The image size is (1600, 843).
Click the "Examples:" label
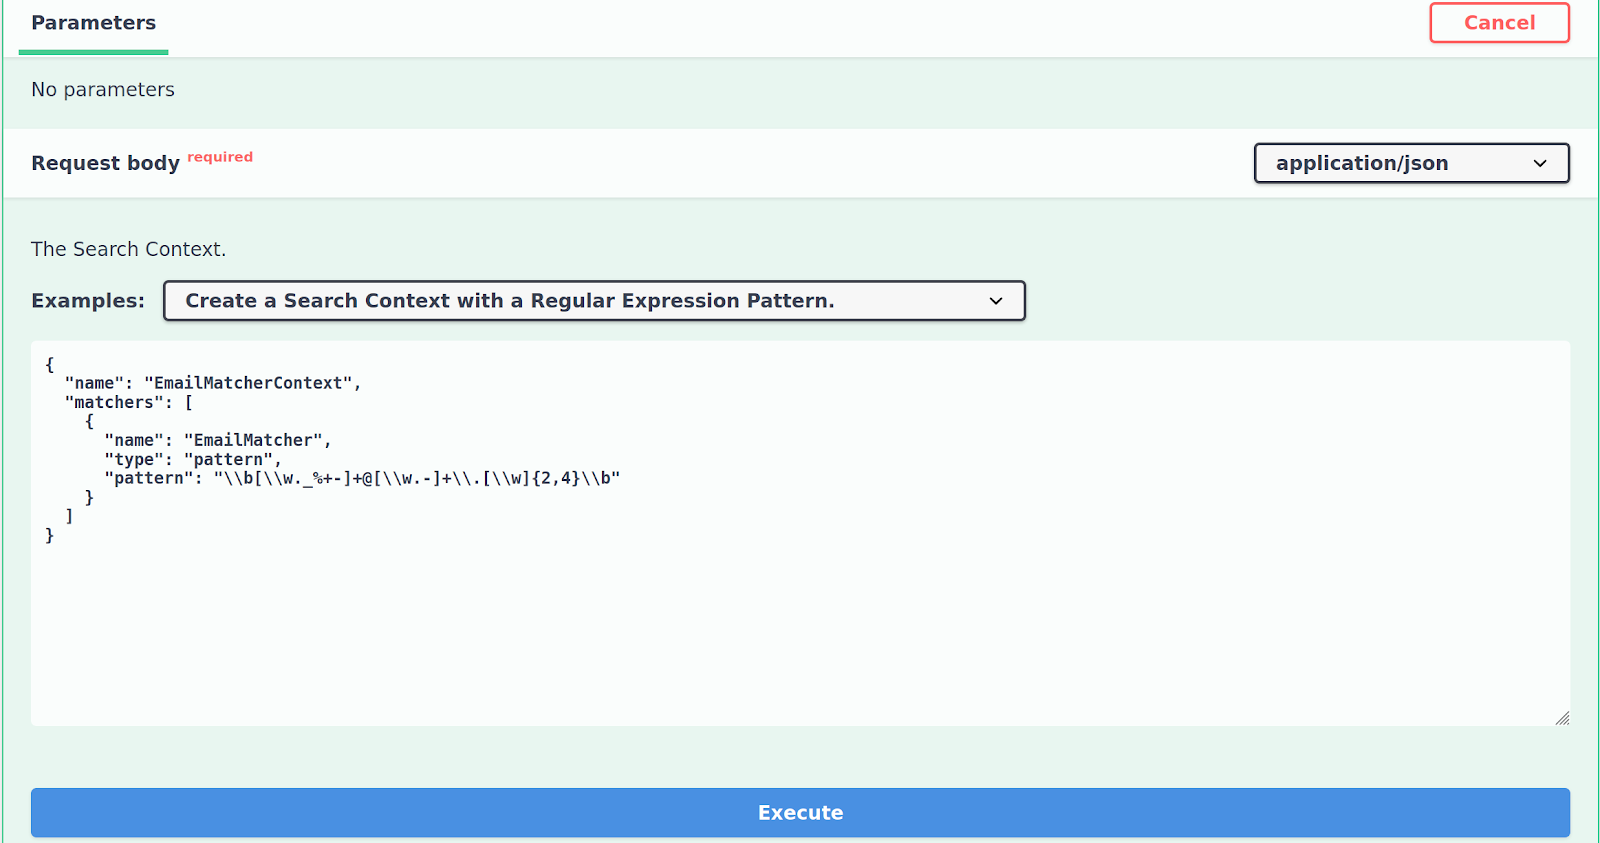[88, 301]
